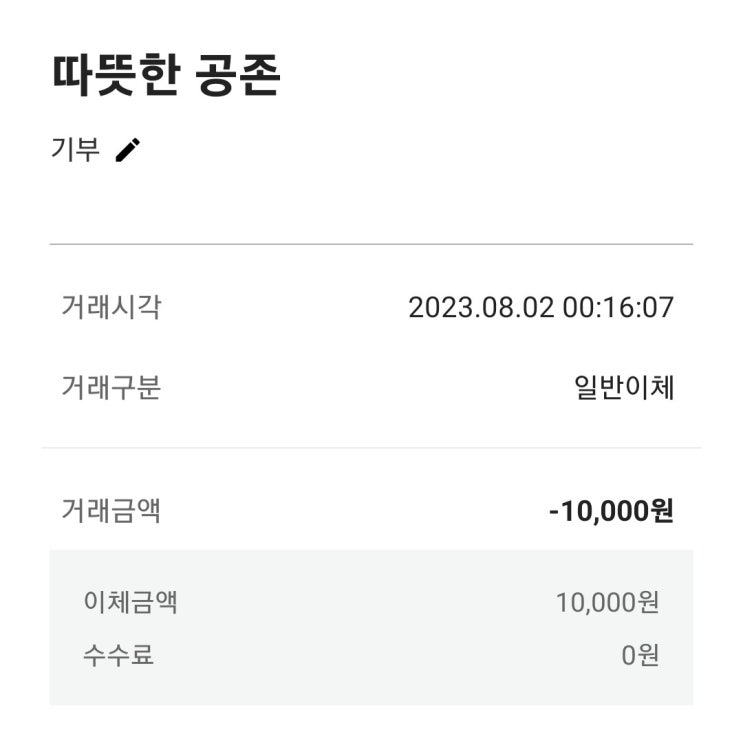
Task: Click the divider line below the memo
Action: tap(372, 244)
